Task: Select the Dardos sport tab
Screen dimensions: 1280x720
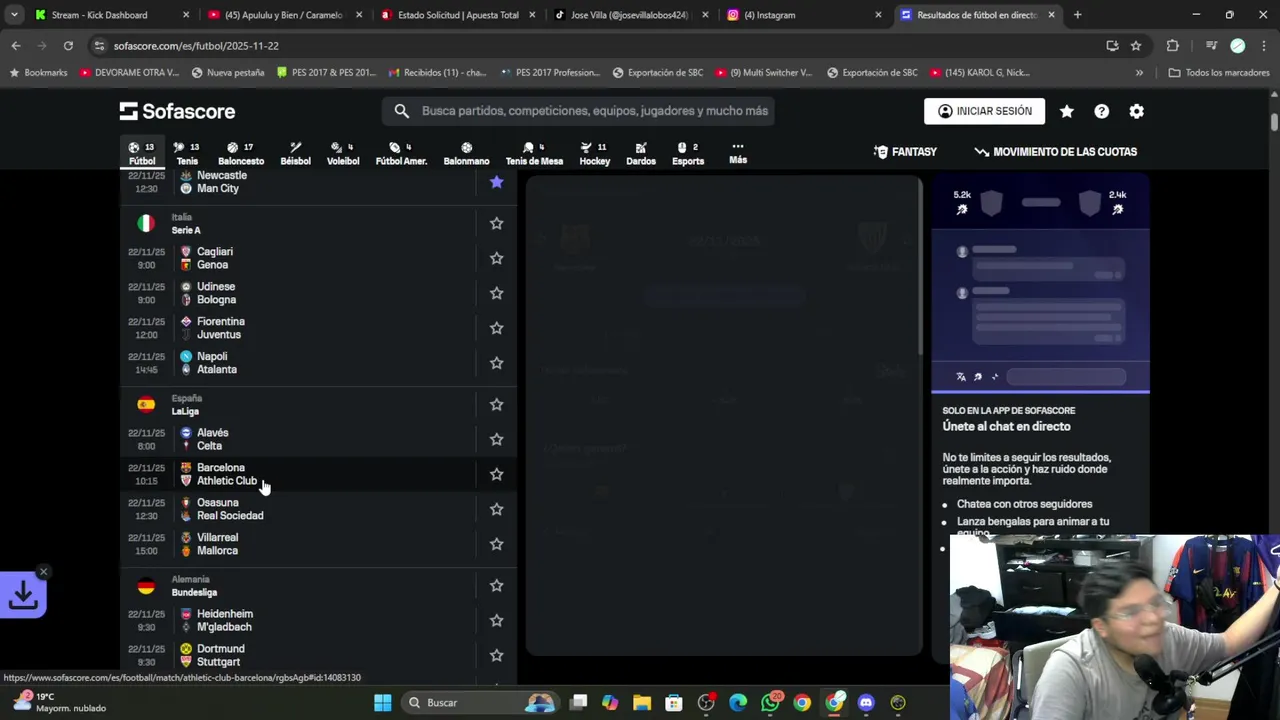Action: tap(641, 153)
